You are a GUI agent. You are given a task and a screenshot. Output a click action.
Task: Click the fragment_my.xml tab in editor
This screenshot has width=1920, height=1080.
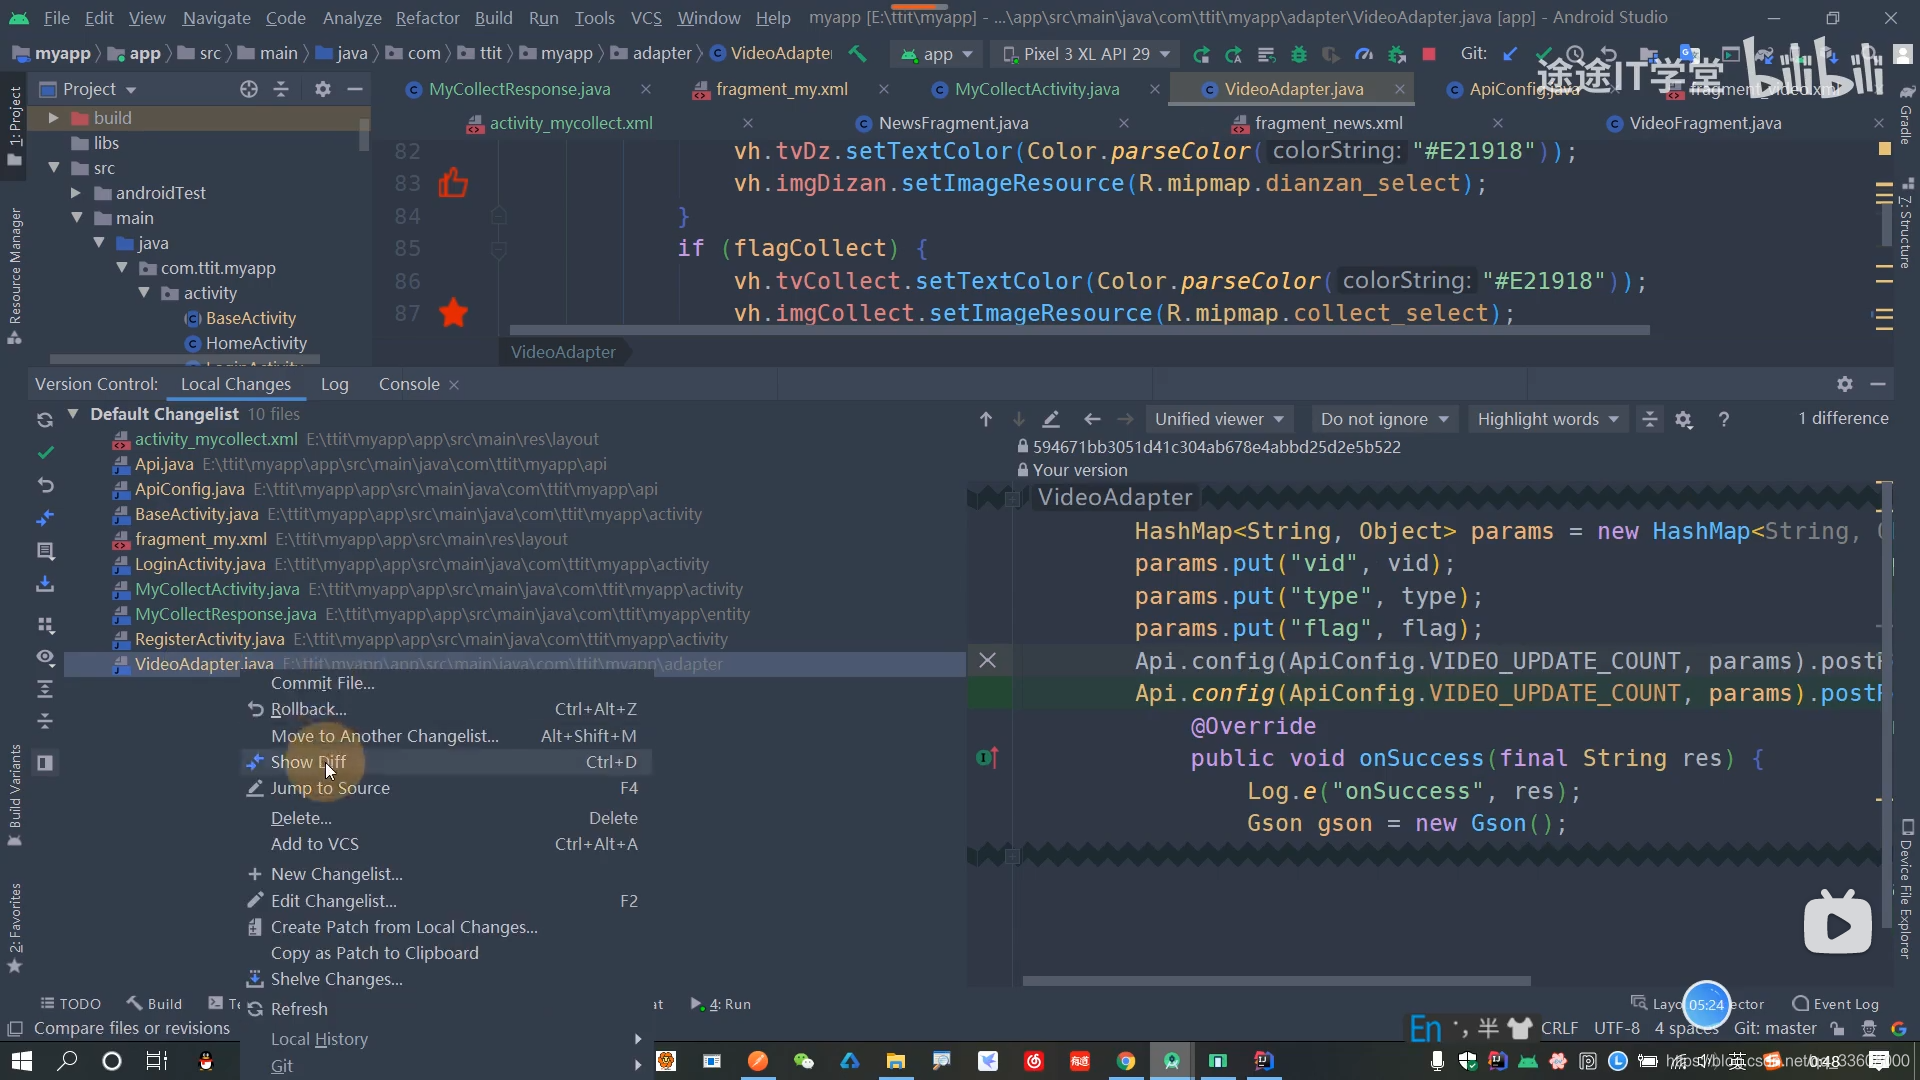pos(781,88)
